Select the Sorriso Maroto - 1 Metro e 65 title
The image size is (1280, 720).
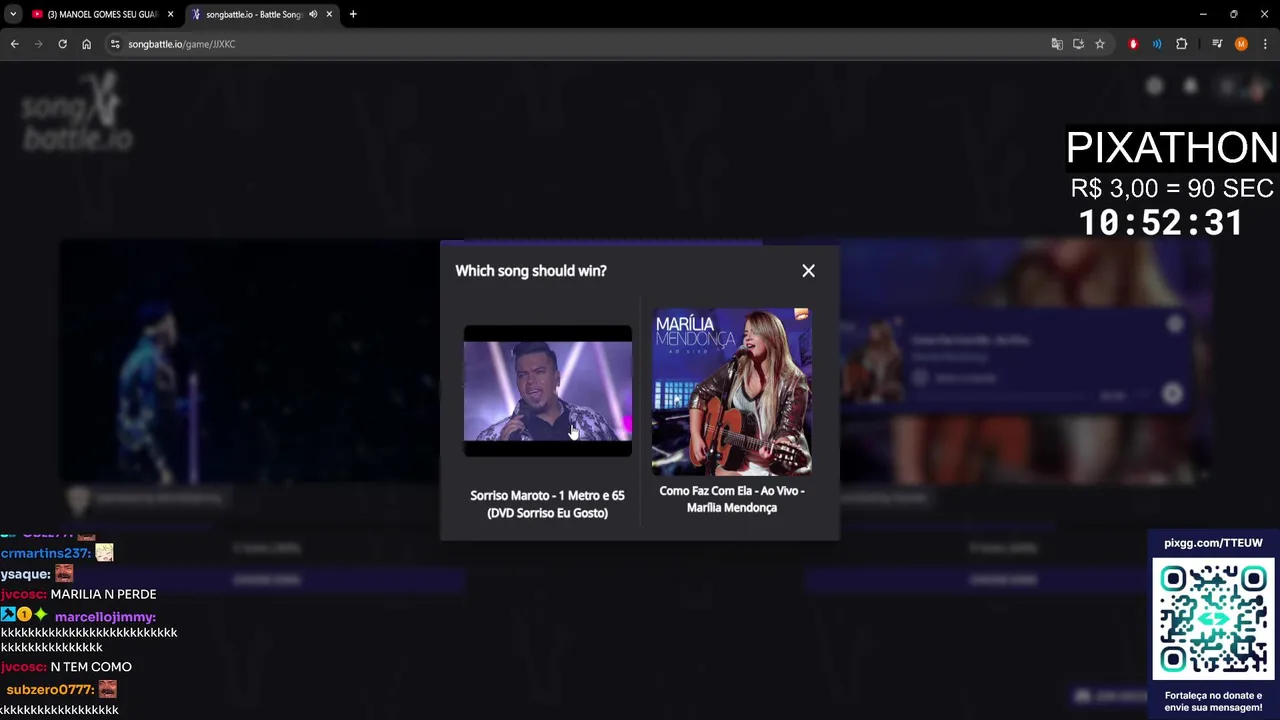click(x=547, y=504)
